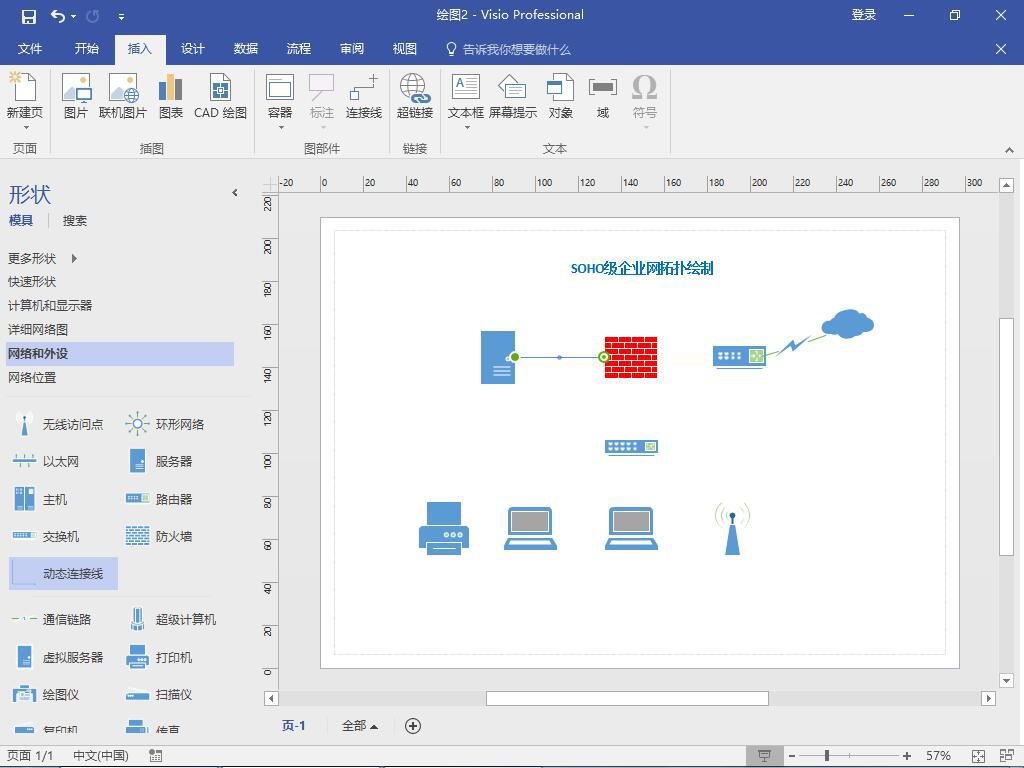Click the CAD 绘图 insert icon

coord(220,97)
